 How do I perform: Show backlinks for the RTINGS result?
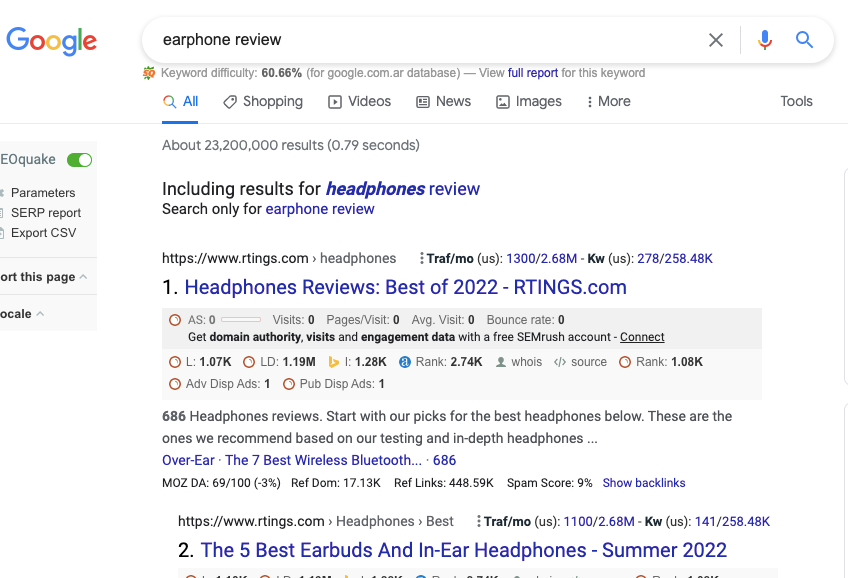[643, 483]
